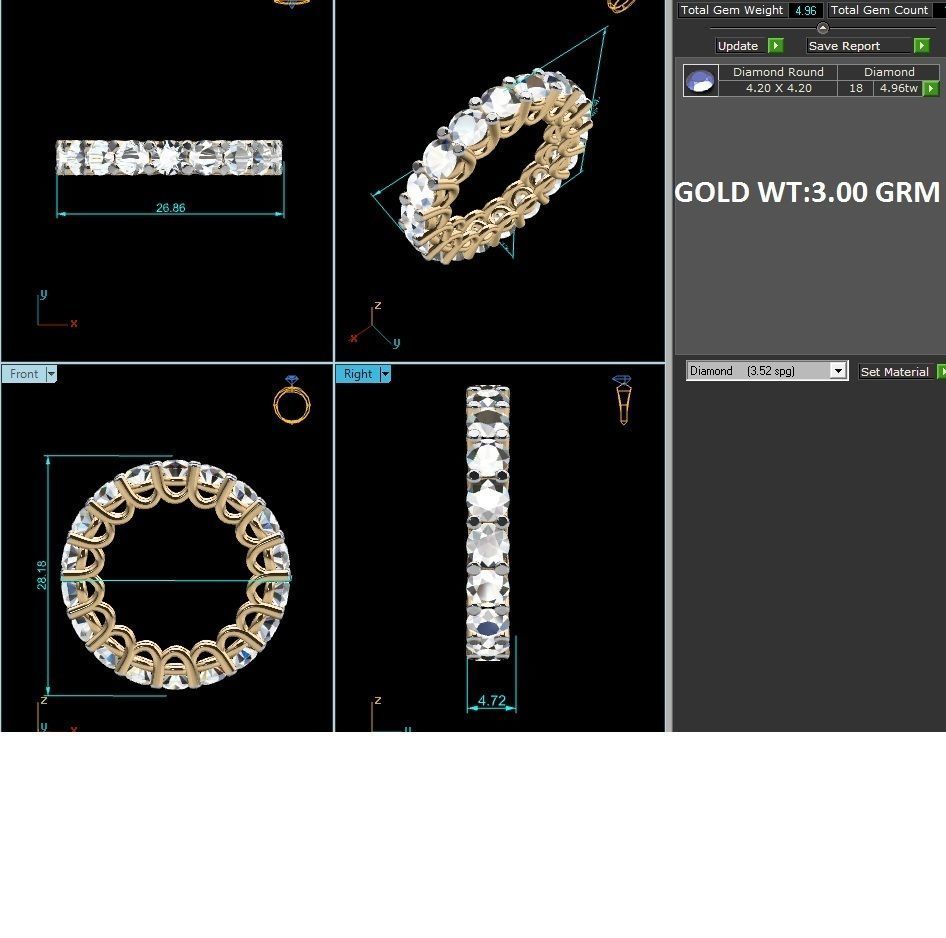Click the 4.72 width dimension label
946x938 pixels.
click(x=492, y=700)
